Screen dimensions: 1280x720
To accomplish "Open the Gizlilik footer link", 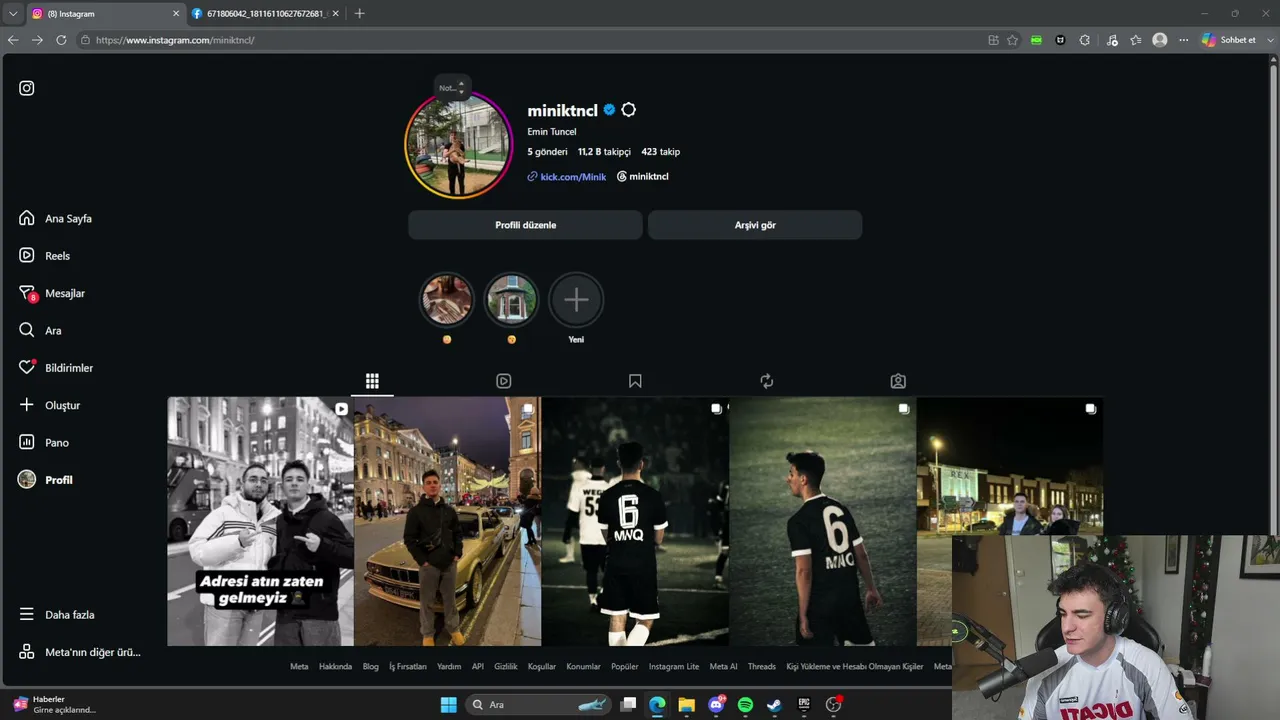I will (x=506, y=667).
